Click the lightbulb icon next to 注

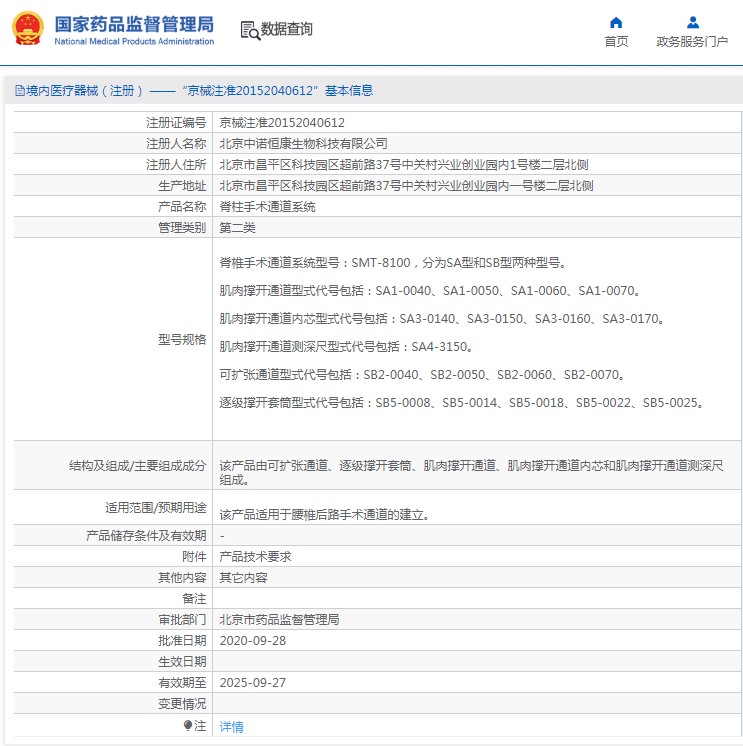187,725
